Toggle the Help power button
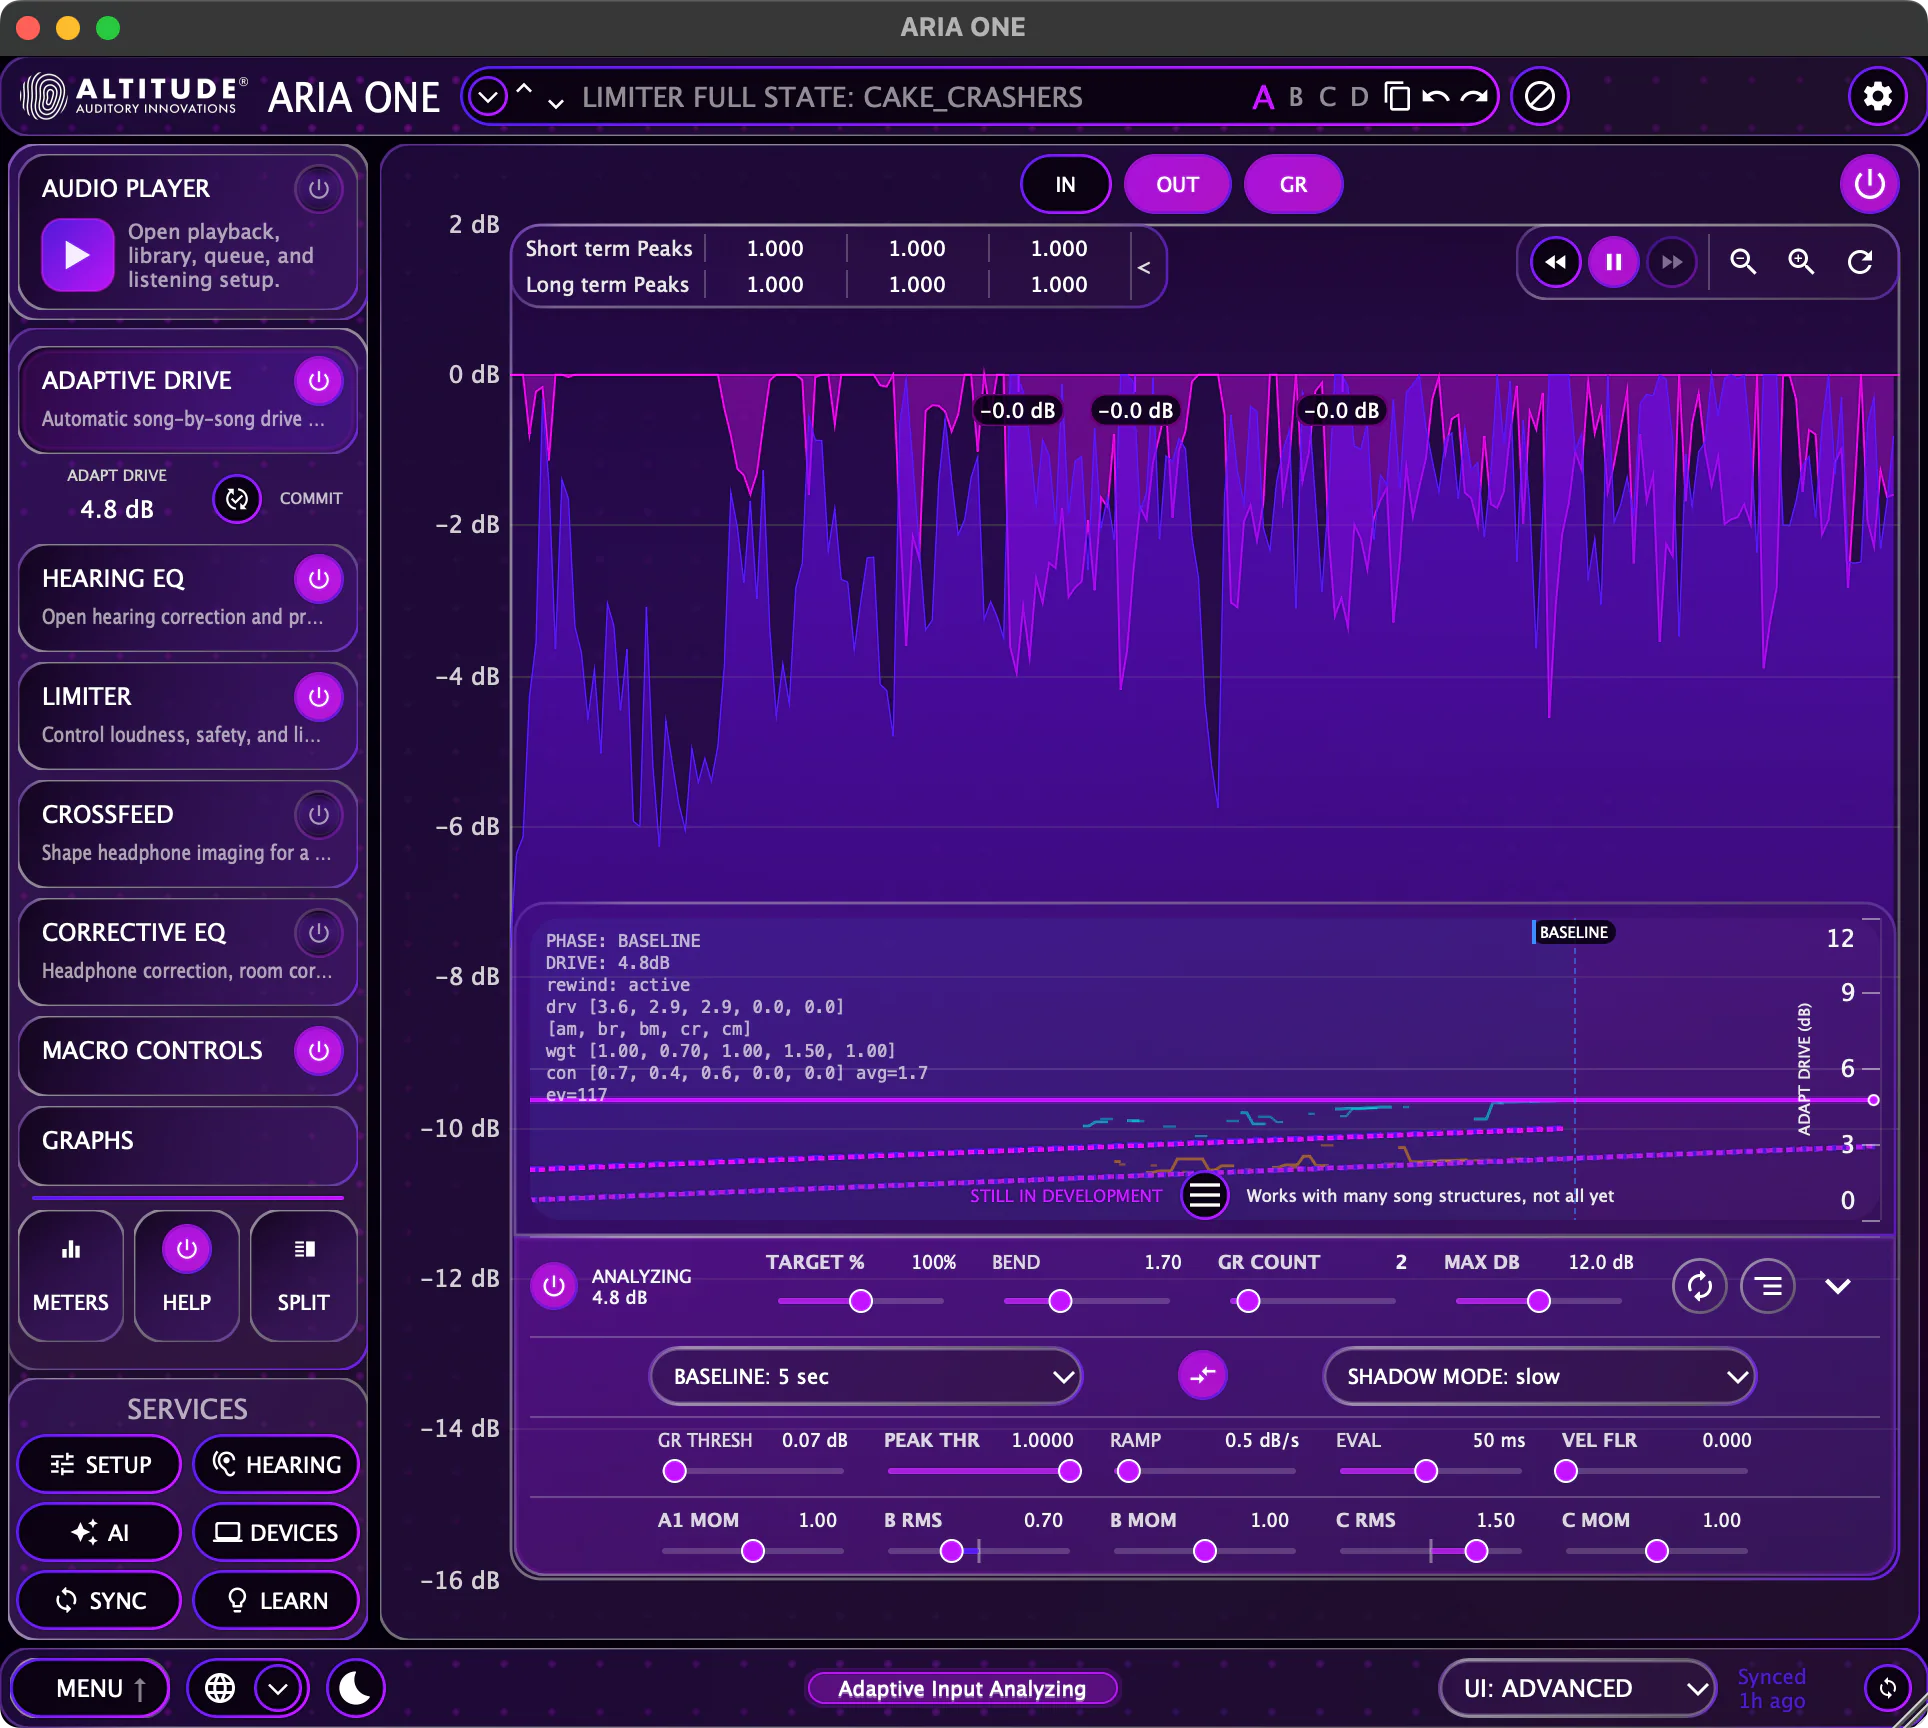Screen dimensions: 1928x1728 [x=187, y=1249]
